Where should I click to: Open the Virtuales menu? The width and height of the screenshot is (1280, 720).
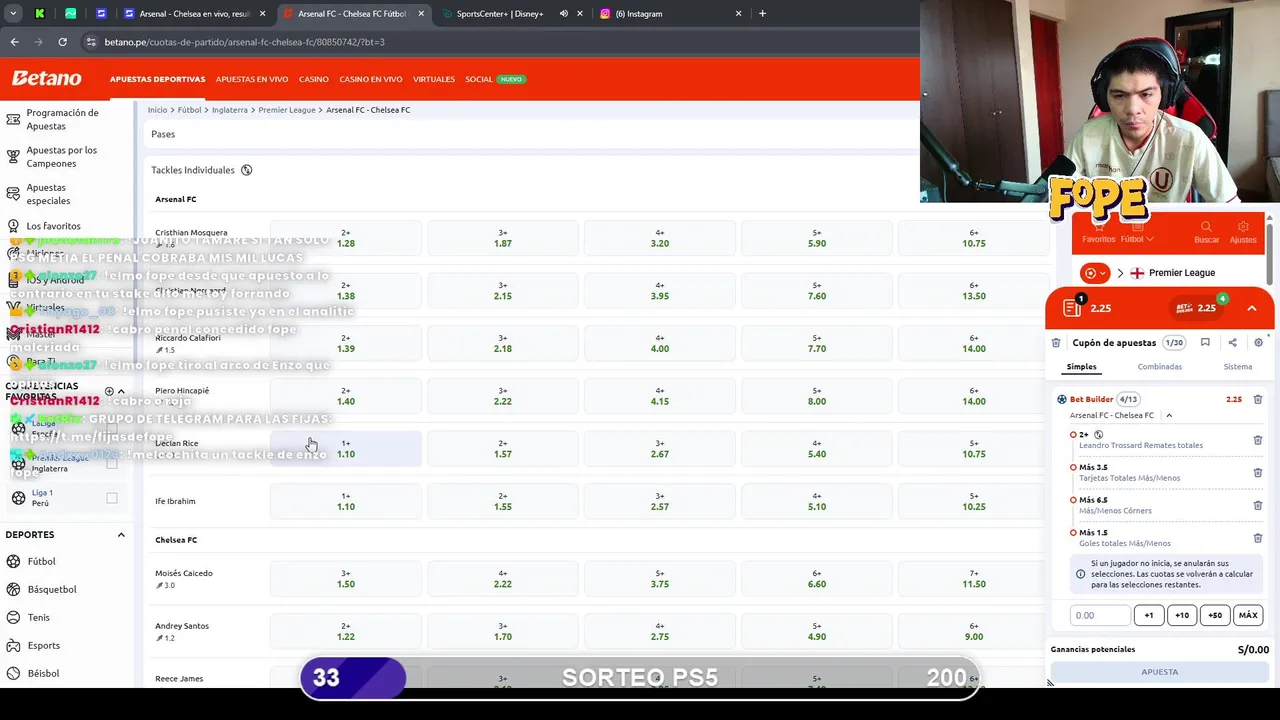434,79
